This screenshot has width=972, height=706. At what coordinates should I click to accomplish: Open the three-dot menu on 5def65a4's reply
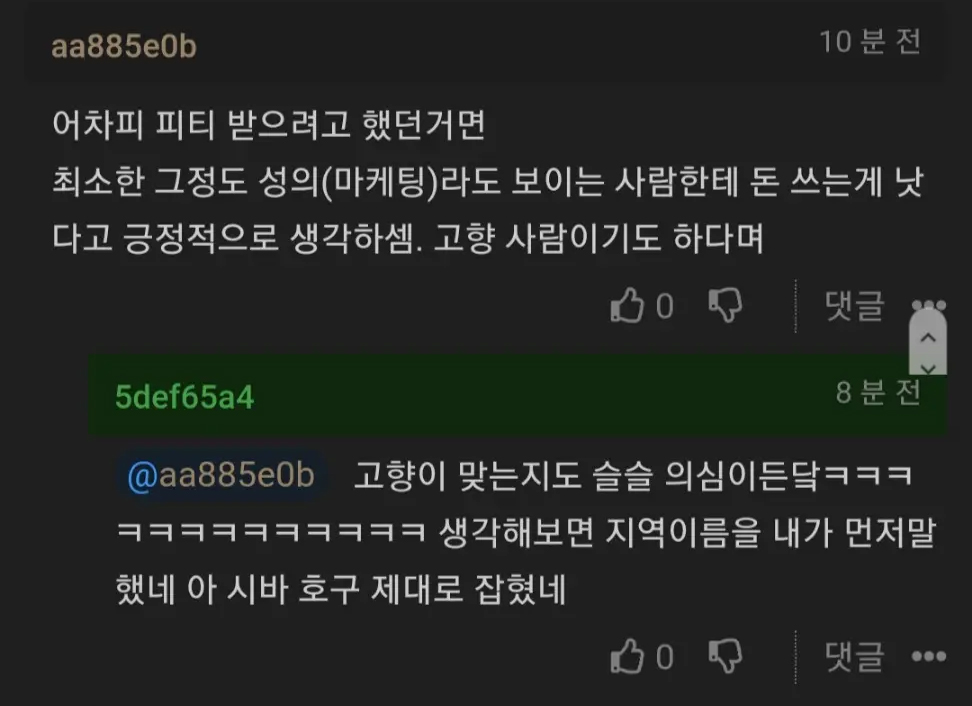coord(929,656)
